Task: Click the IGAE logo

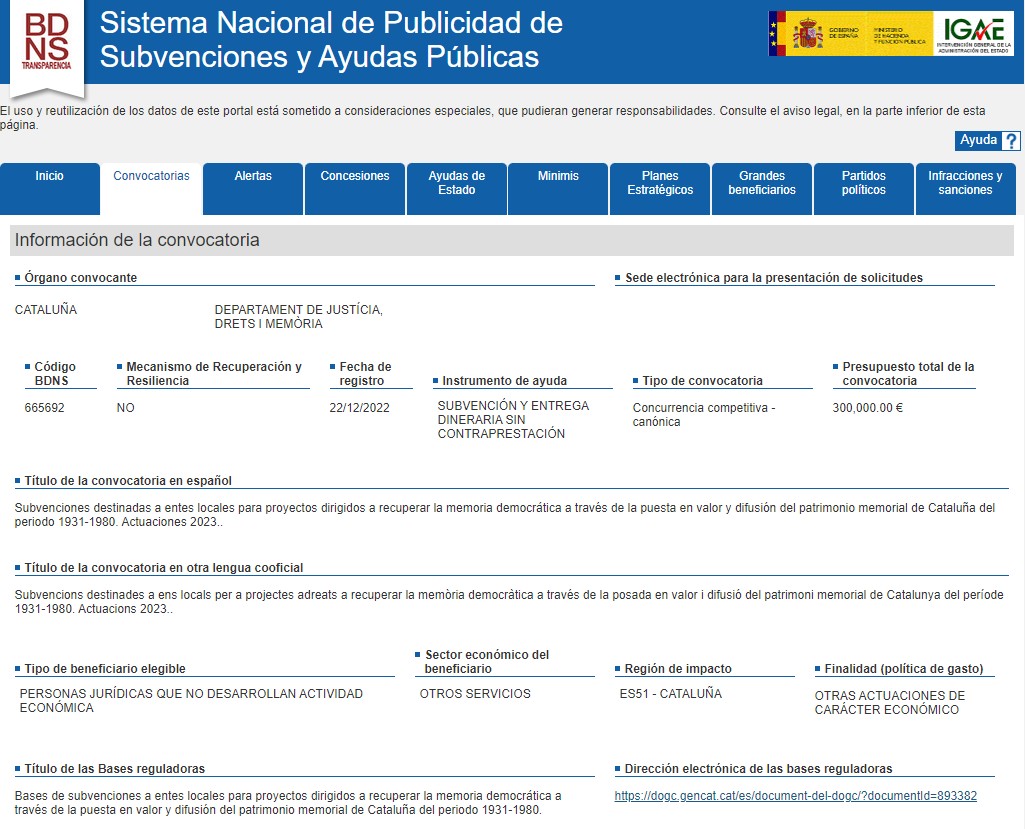Action: click(972, 34)
